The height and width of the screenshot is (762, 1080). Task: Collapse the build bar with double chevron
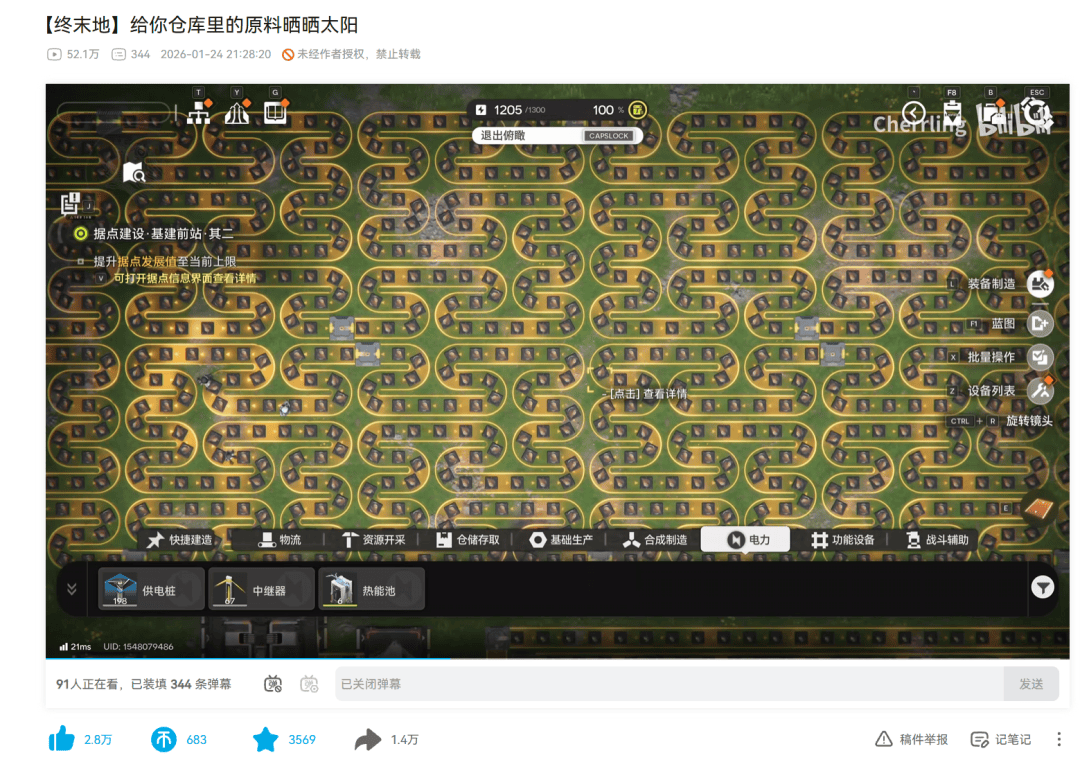pos(72,589)
